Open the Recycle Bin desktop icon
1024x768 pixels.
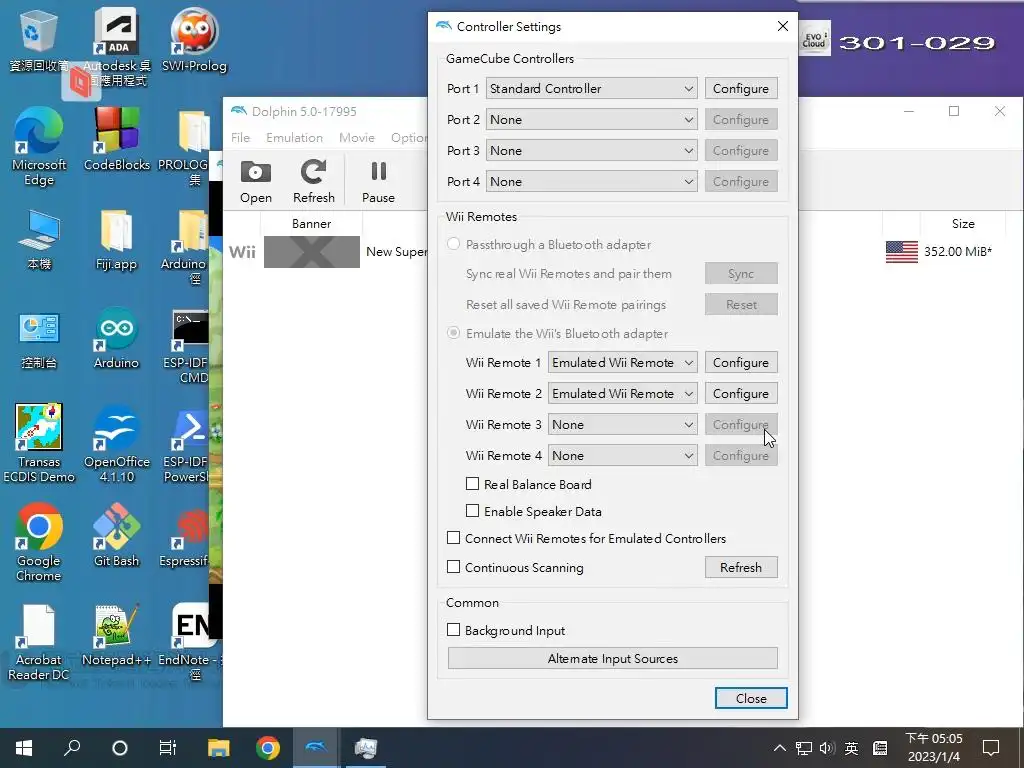coord(39,39)
